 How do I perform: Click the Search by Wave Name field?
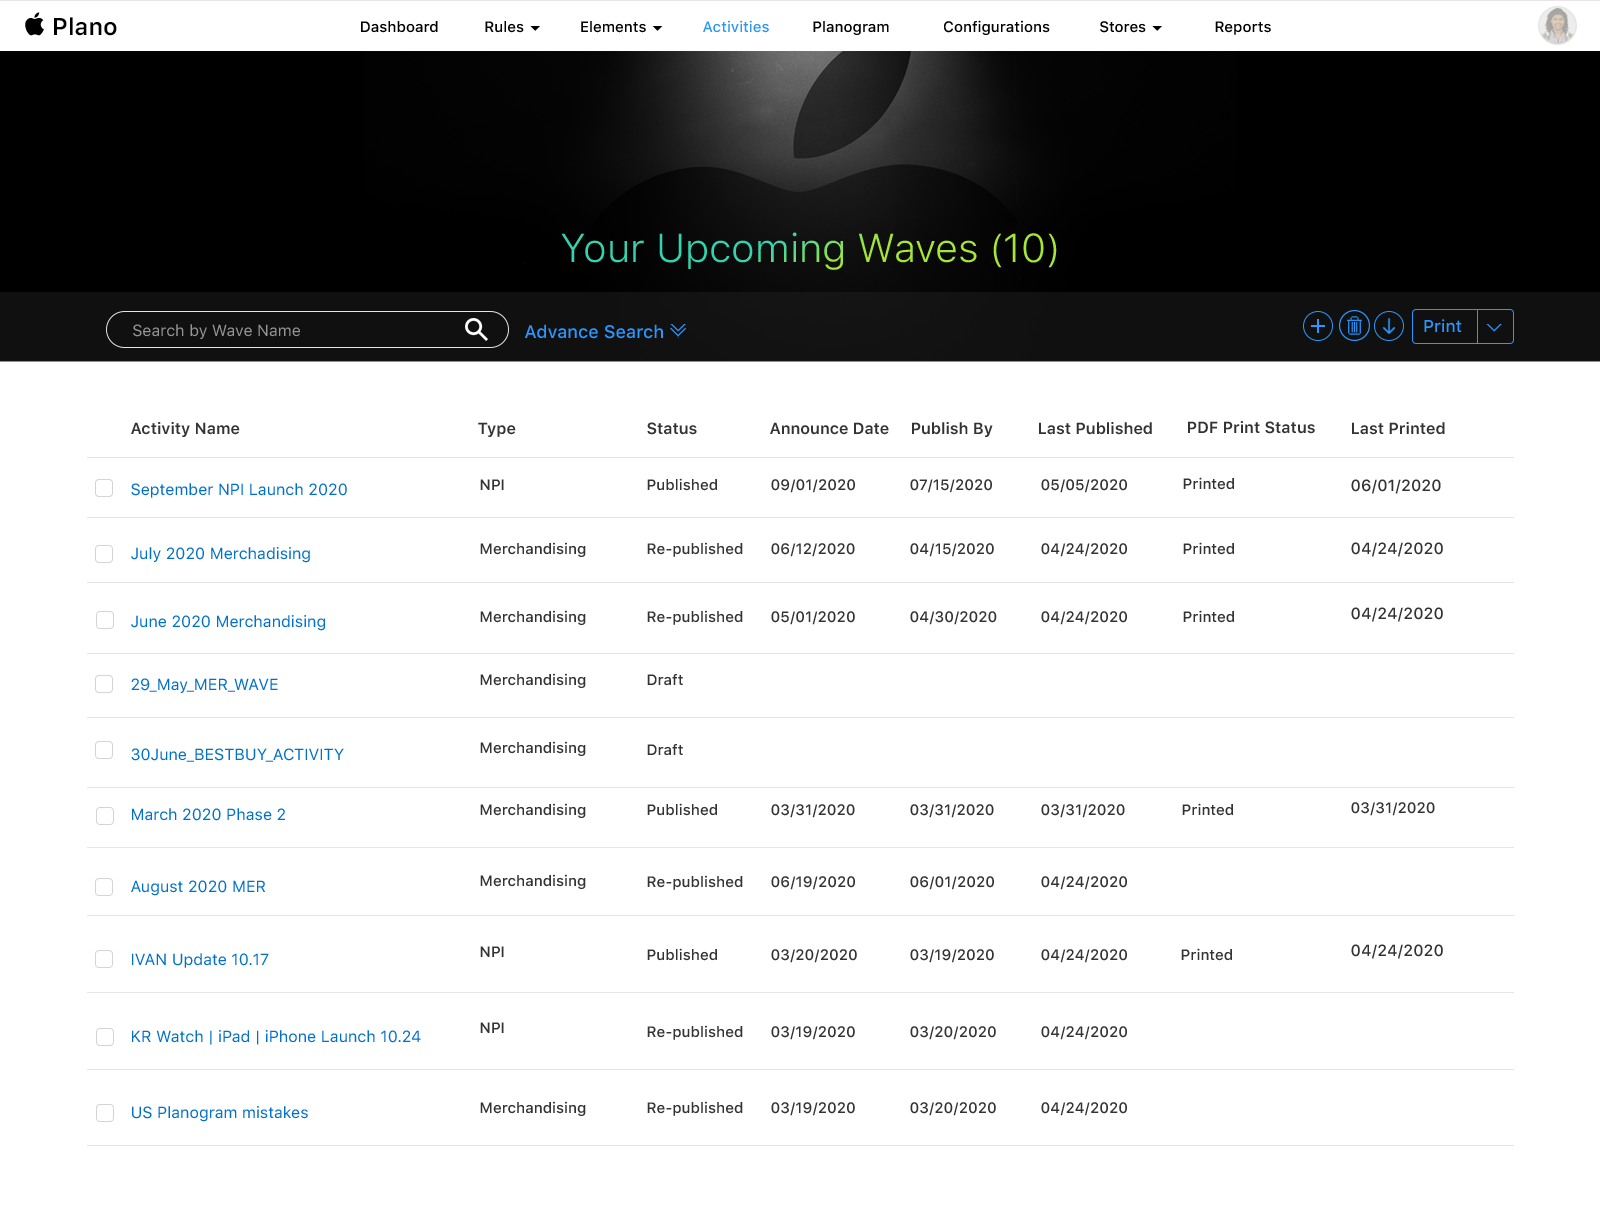[307, 329]
